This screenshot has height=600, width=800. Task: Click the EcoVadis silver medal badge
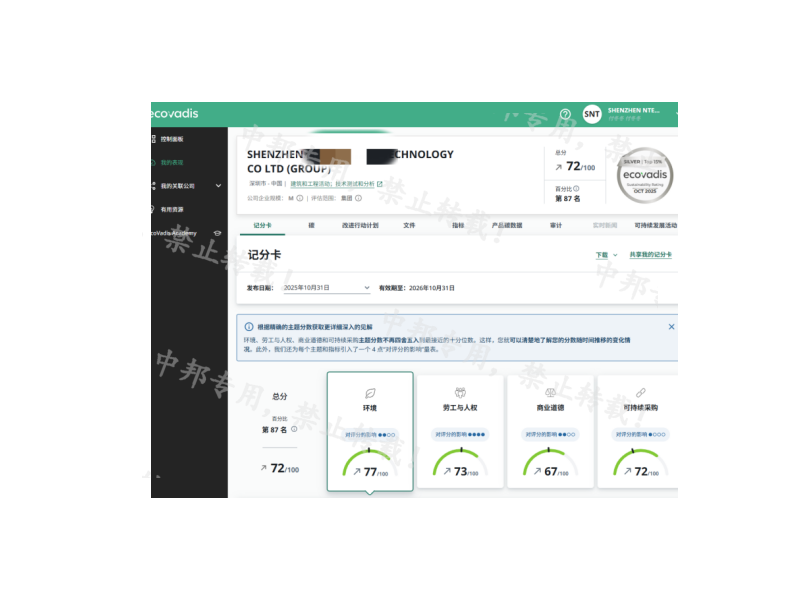click(x=647, y=176)
